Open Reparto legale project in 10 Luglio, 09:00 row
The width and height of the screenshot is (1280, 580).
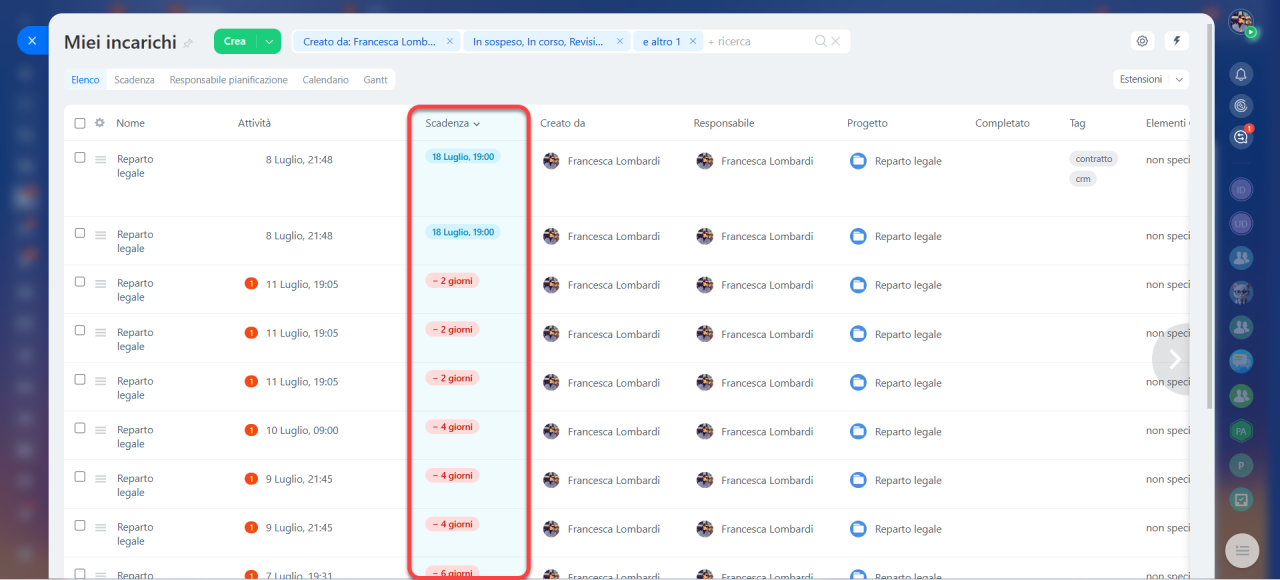[908, 432]
